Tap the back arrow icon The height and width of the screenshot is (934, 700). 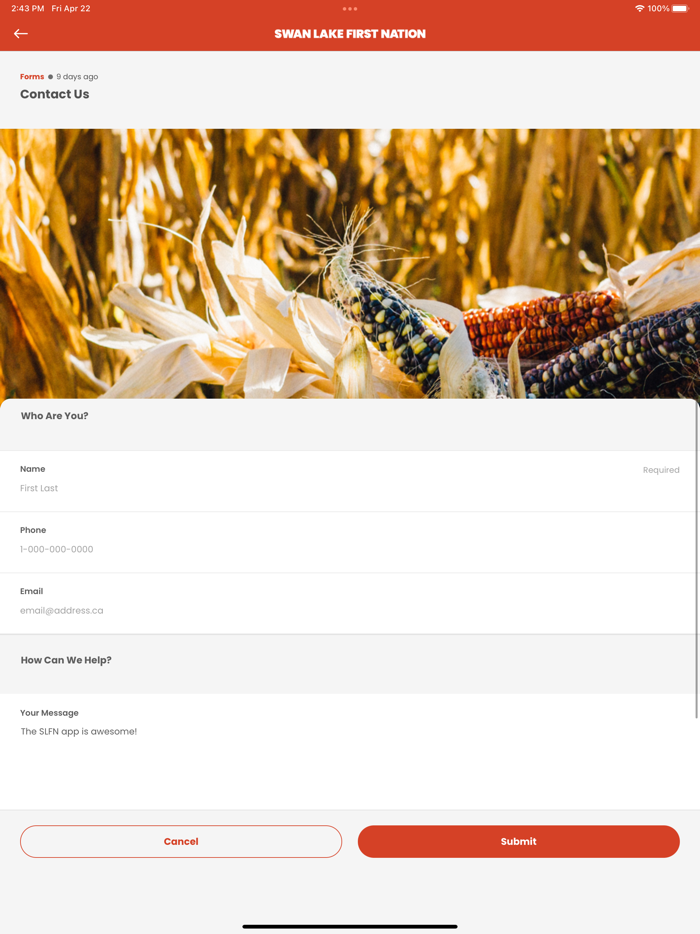click(x=21, y=34)
